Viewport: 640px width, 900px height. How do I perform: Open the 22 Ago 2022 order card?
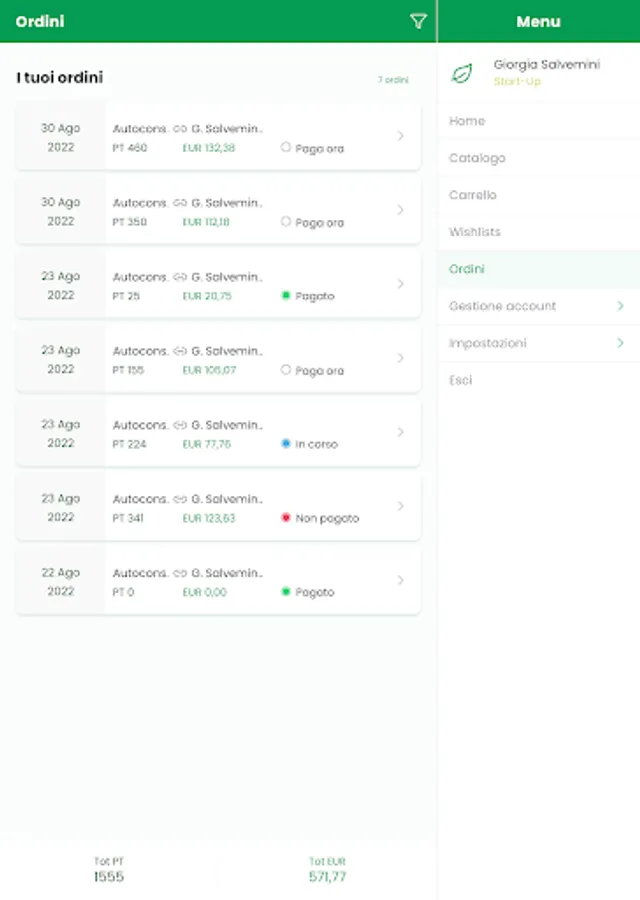point(218,582)
